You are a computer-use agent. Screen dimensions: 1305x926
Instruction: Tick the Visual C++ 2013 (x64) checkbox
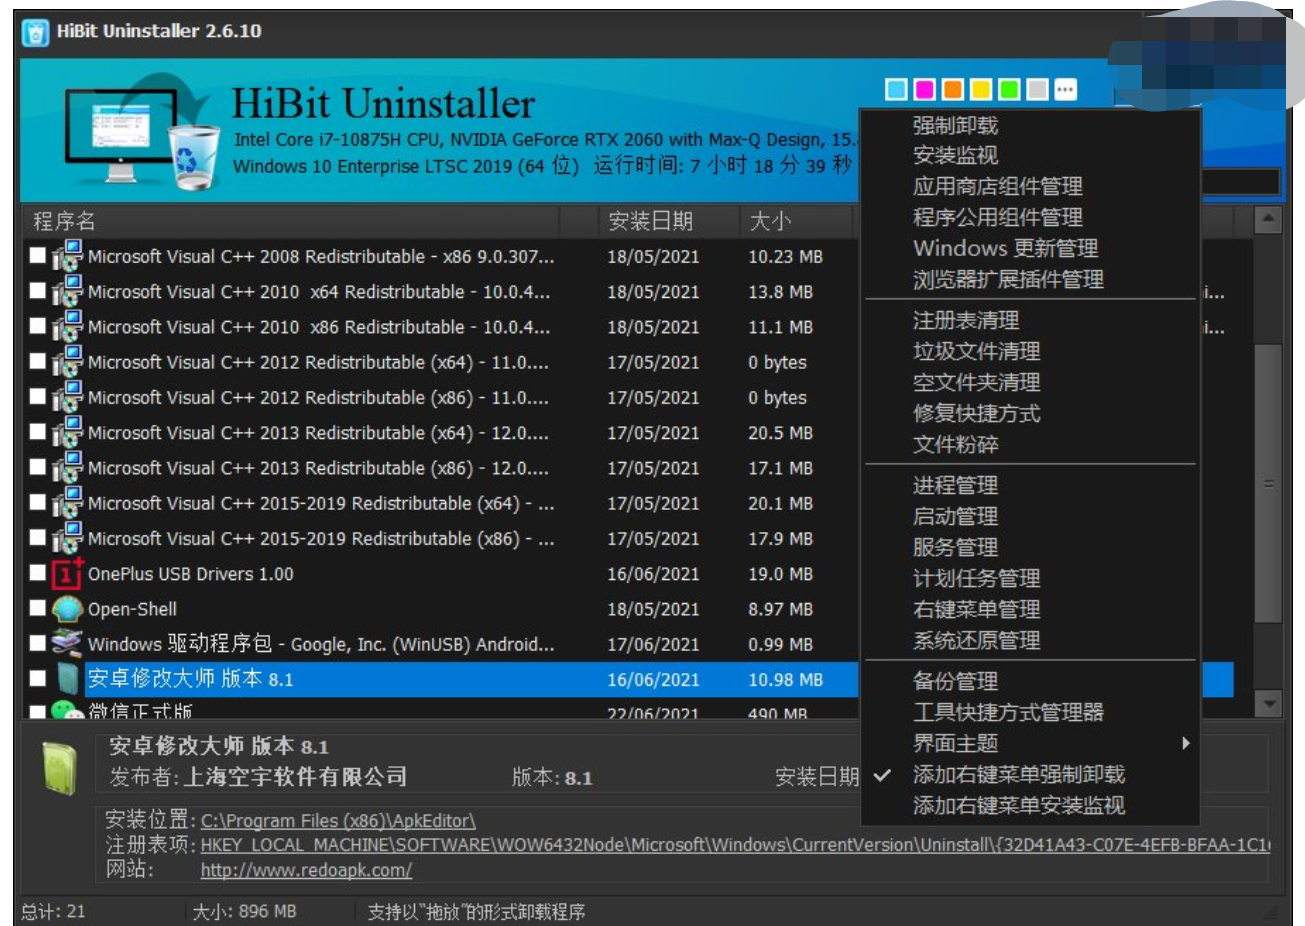point(38,432)
